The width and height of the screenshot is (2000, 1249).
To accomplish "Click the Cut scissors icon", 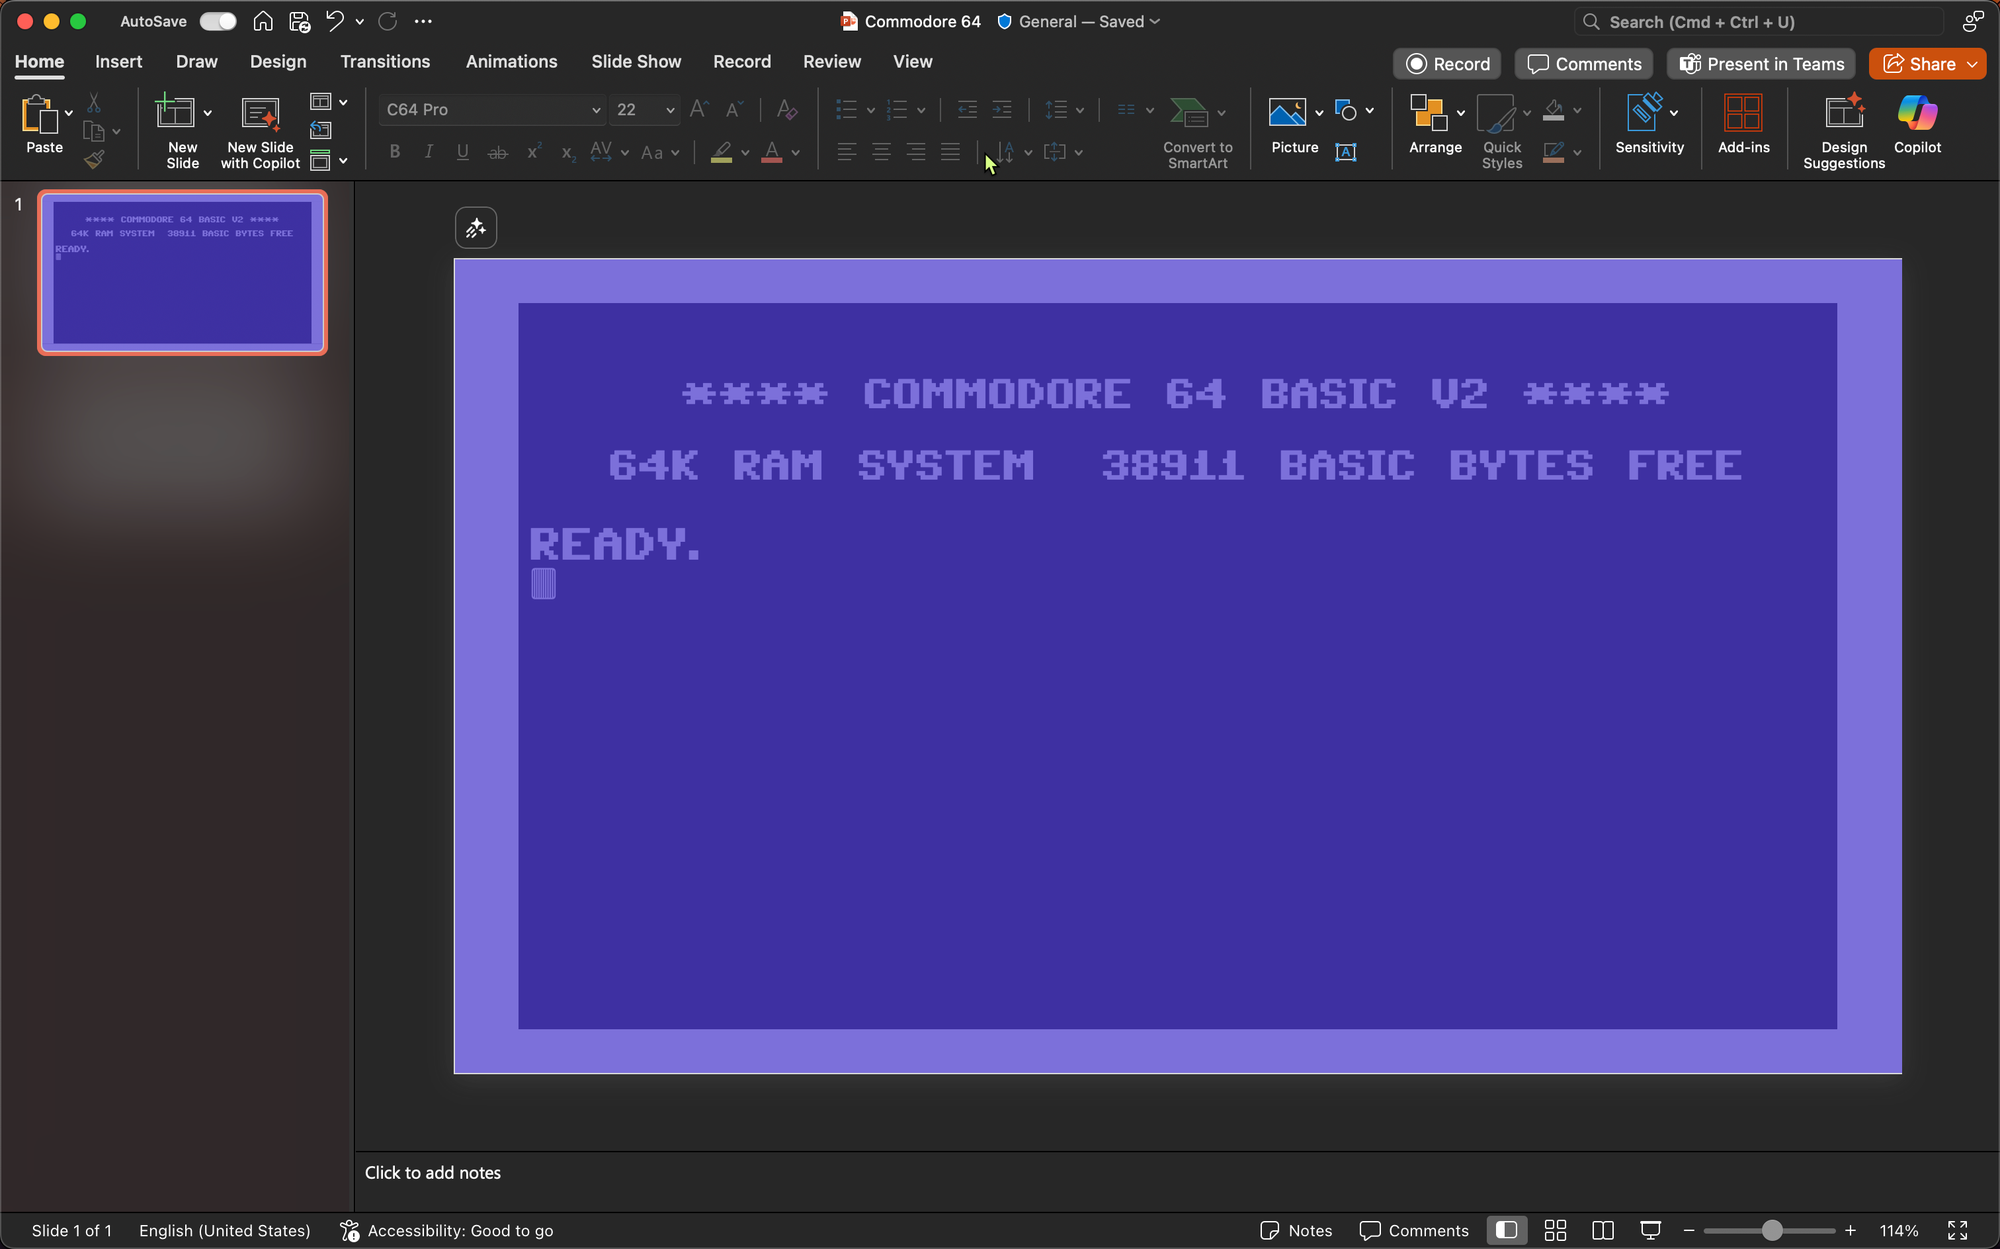I will [x=94, y=103].
